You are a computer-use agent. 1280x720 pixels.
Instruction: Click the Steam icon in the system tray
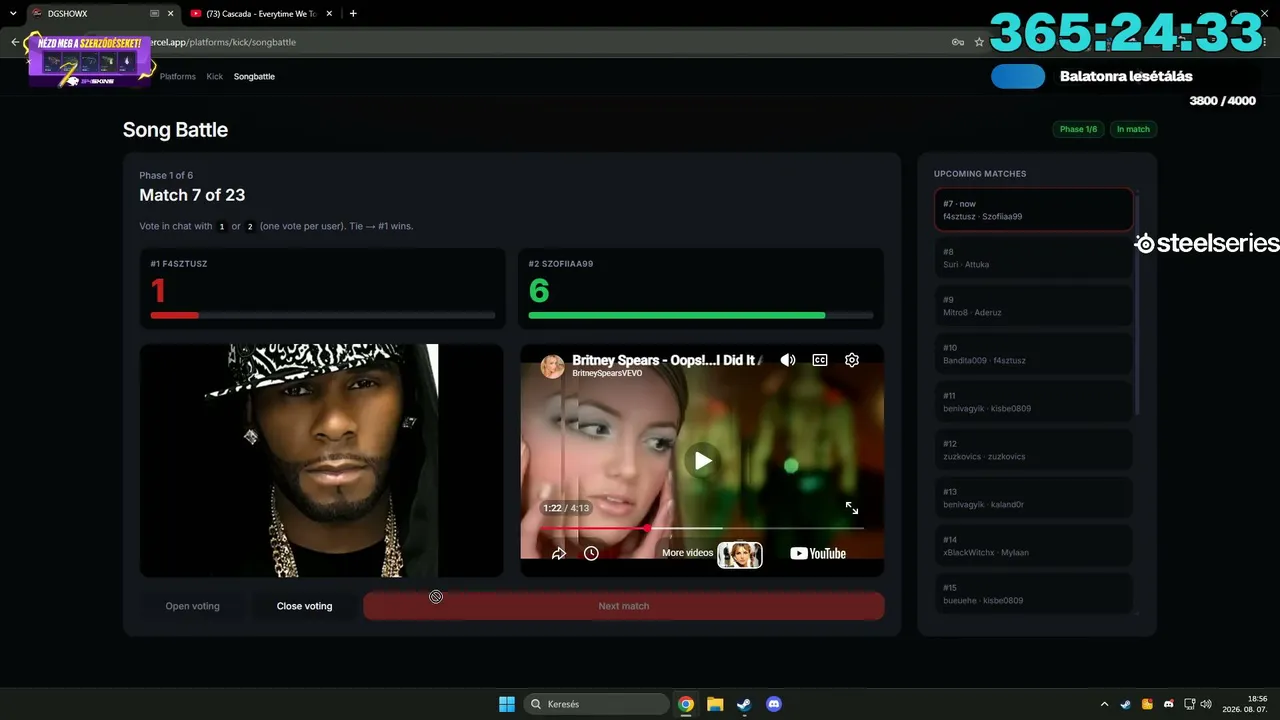pyautogui.click(x=1126, y=704)
